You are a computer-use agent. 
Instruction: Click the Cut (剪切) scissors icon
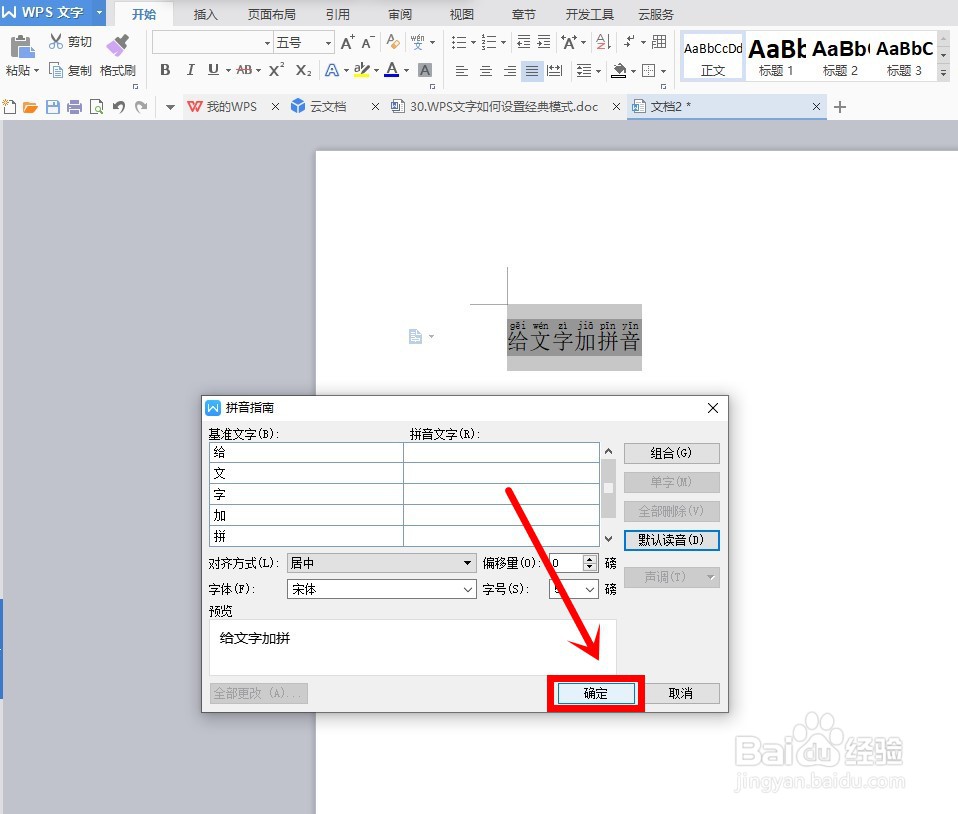click(x=56, y=42)
